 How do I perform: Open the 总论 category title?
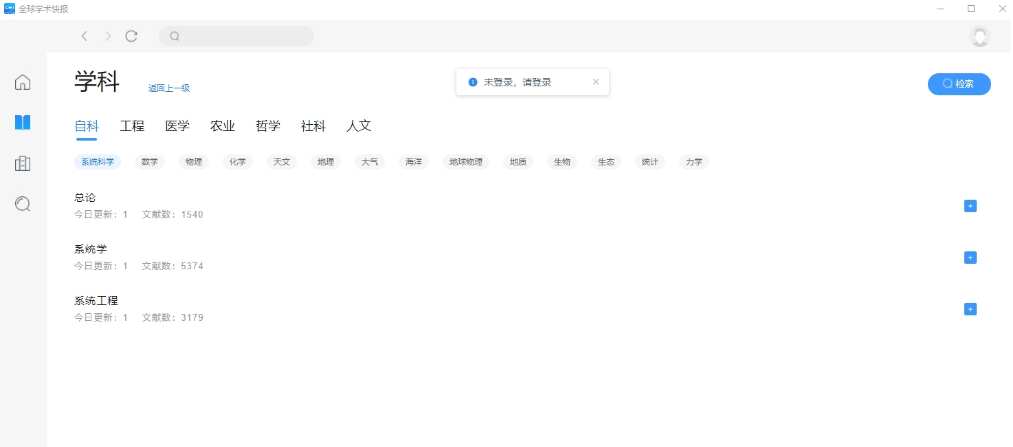pos(85,198)
